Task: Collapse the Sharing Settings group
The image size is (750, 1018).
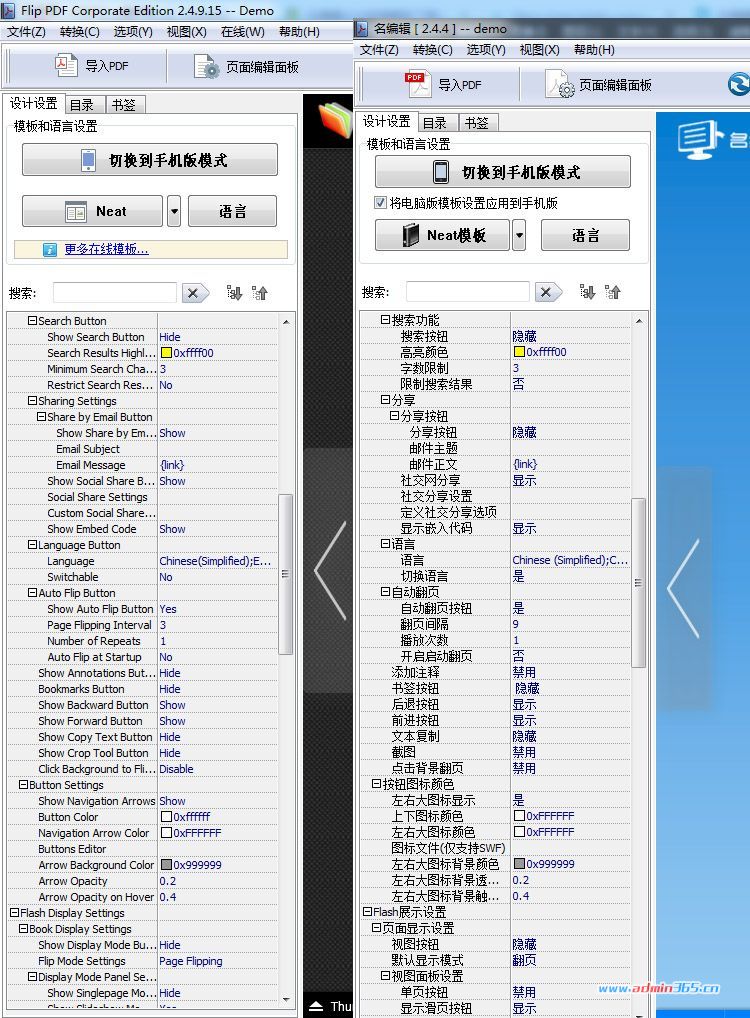Action: point(32,401)
